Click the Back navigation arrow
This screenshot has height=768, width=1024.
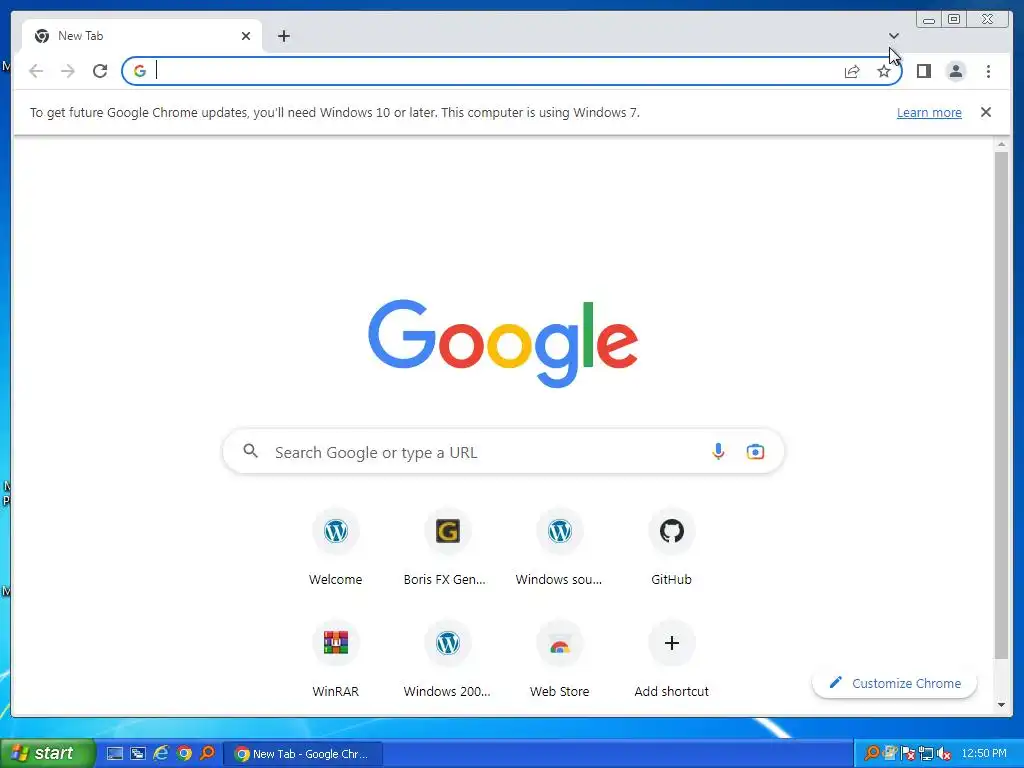[x=36, y=71]
